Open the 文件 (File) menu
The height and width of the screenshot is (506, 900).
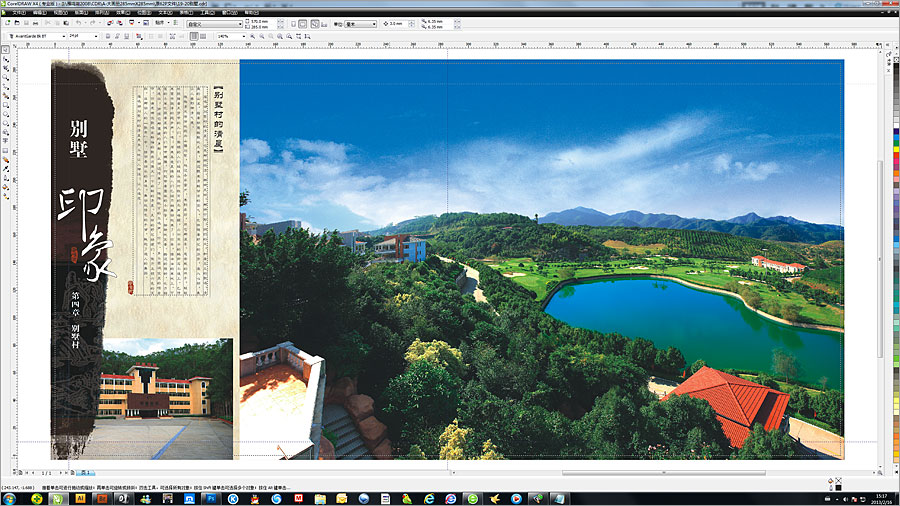pos(17,12)
